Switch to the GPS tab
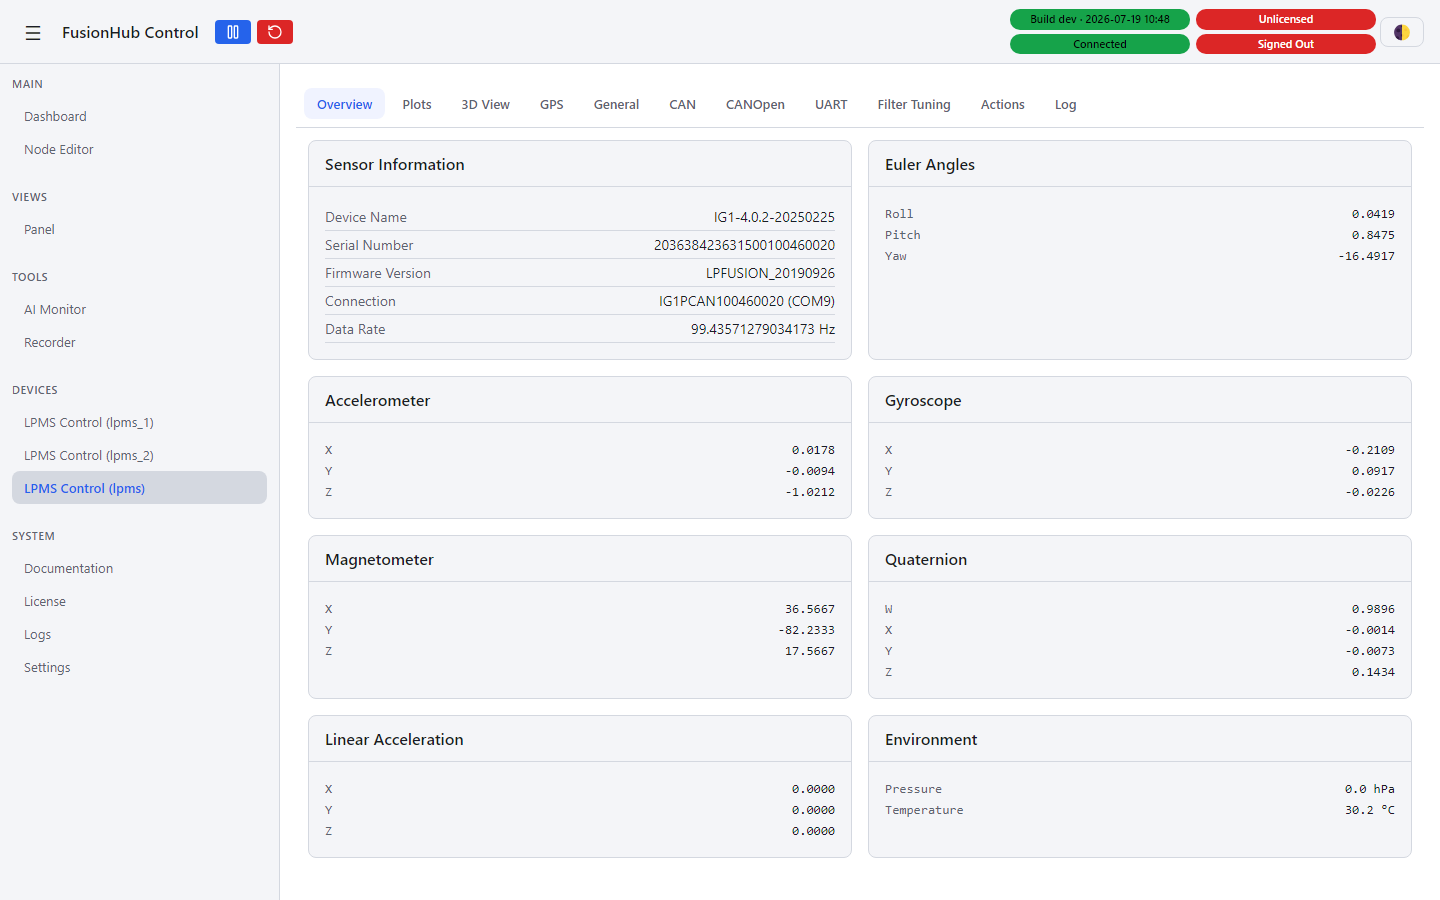 (552, 104)
